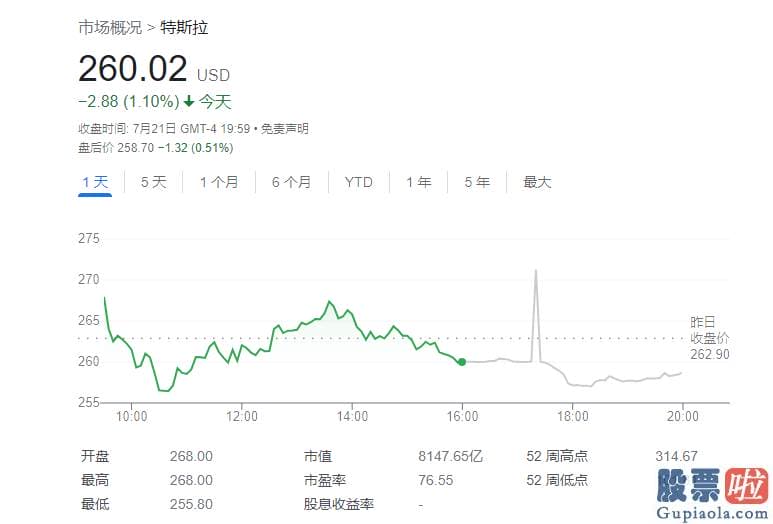773x524 pixels.
Task: Click the 最低 value 255.80
Action: (191, 504)
